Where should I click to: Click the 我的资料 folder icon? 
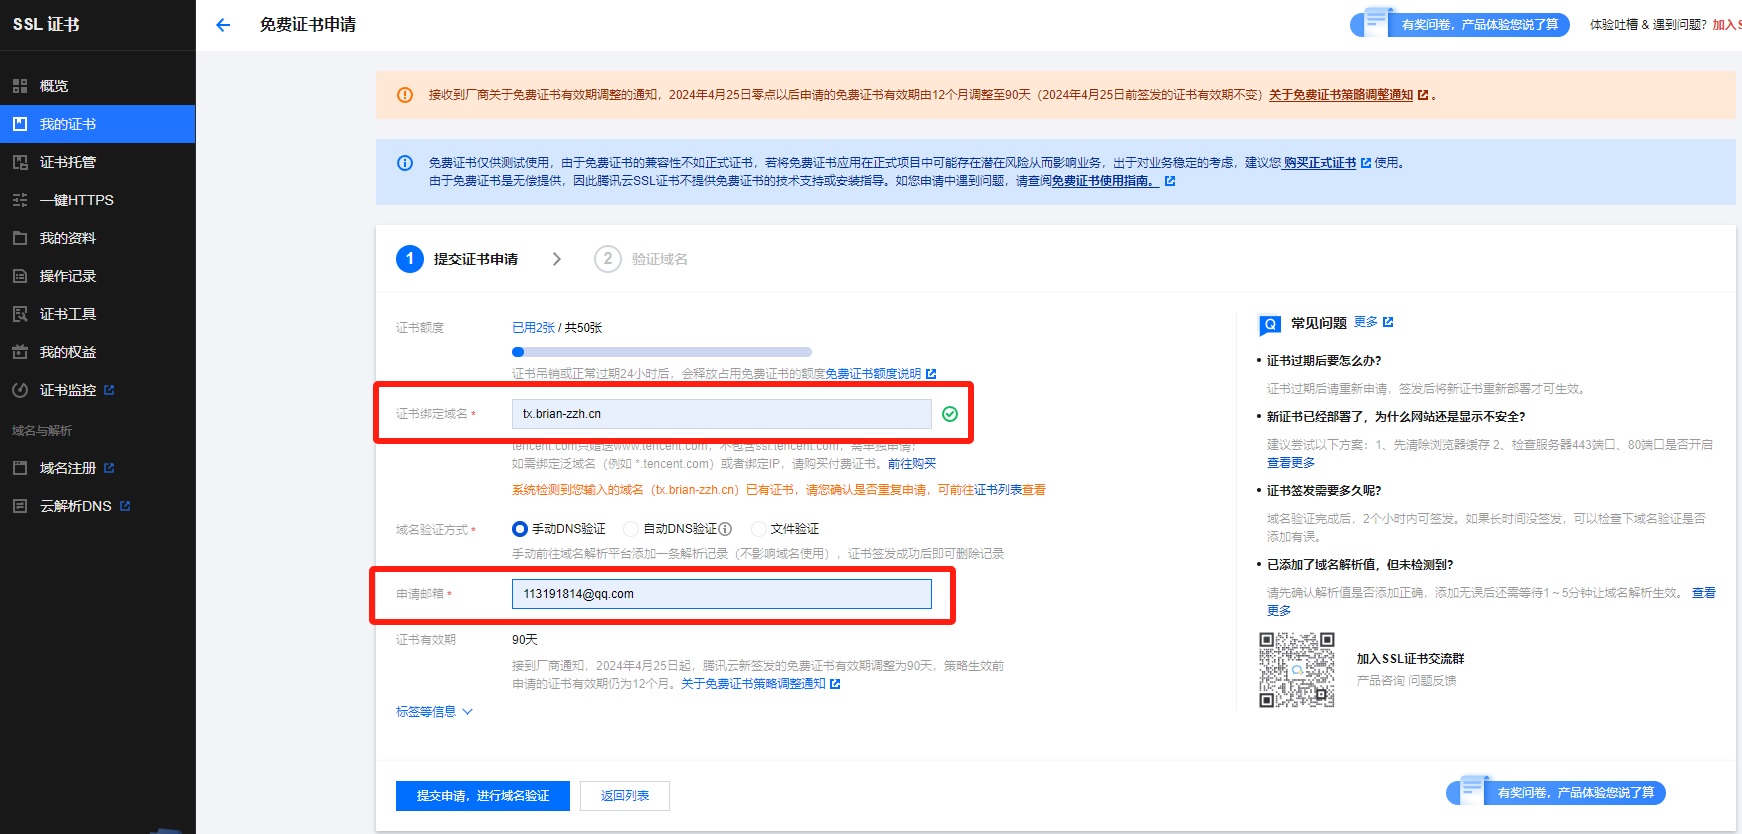coord(20,238)
